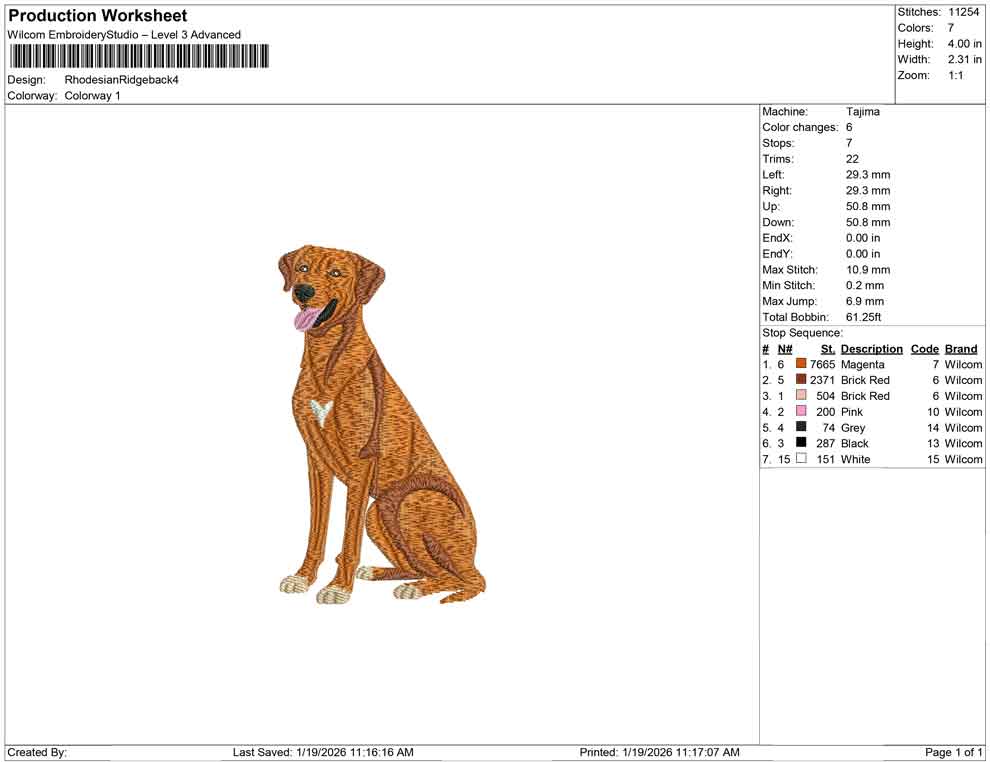Click the Production Worksheet title
The width and height of the screenshot is (990, 762).
(96, 16)
